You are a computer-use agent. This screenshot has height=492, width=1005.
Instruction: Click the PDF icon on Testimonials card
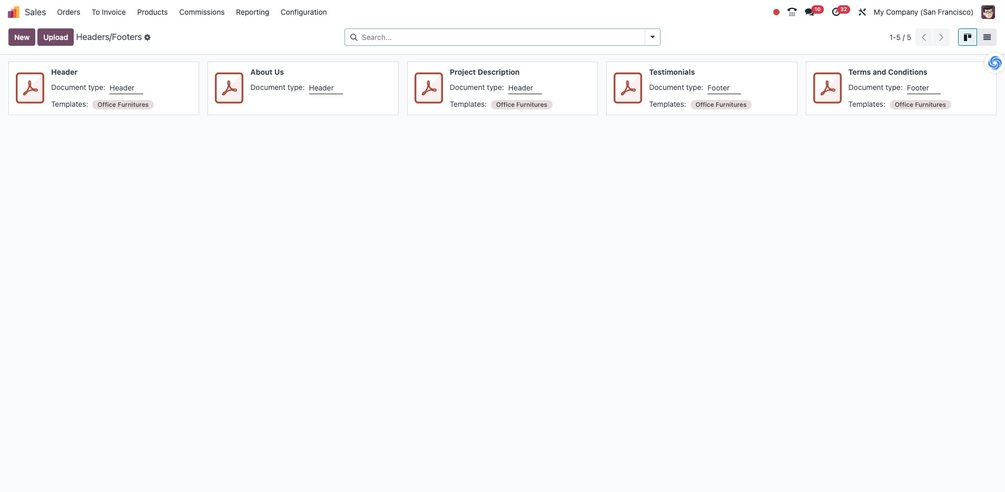click(628, 88)
